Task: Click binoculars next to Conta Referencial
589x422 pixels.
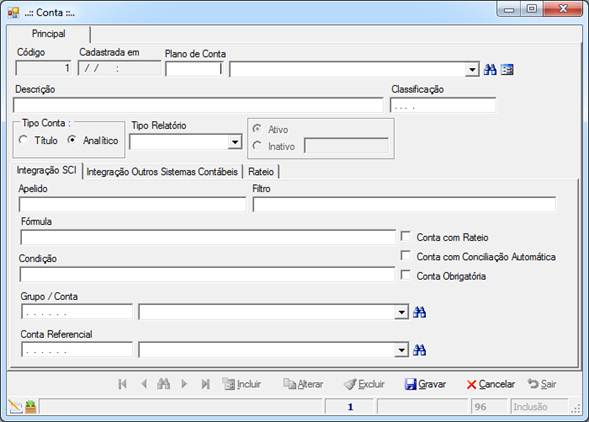Action: [419, 350]
